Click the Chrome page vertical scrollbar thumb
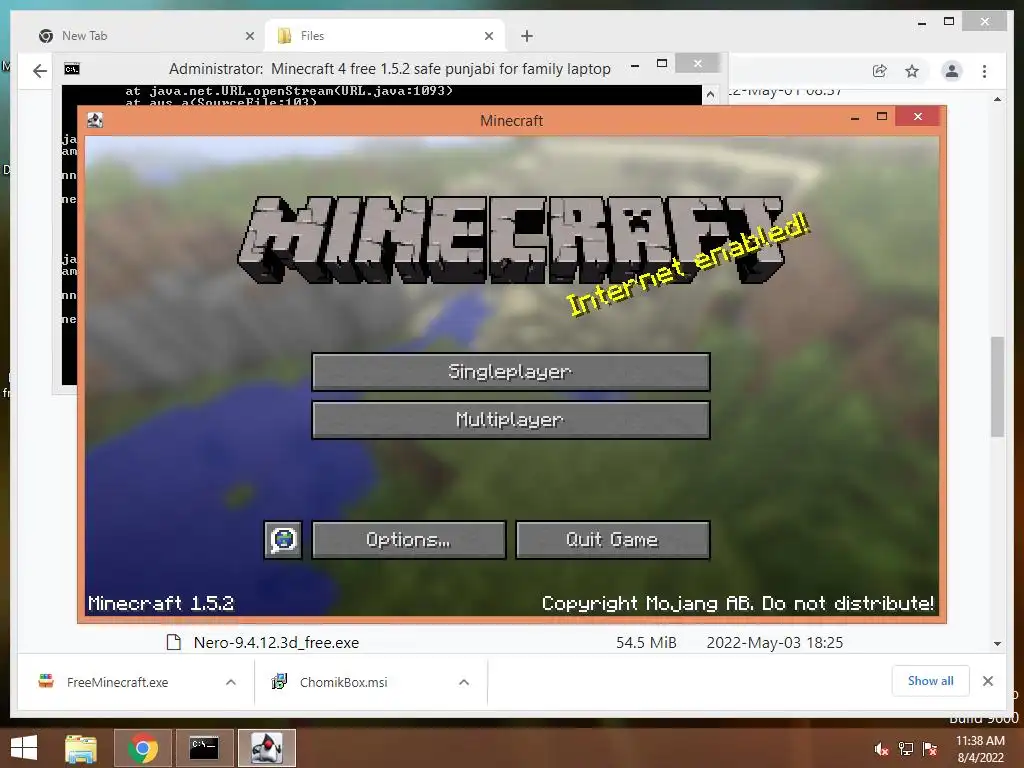1024x768 pixels. coord(997,387)
